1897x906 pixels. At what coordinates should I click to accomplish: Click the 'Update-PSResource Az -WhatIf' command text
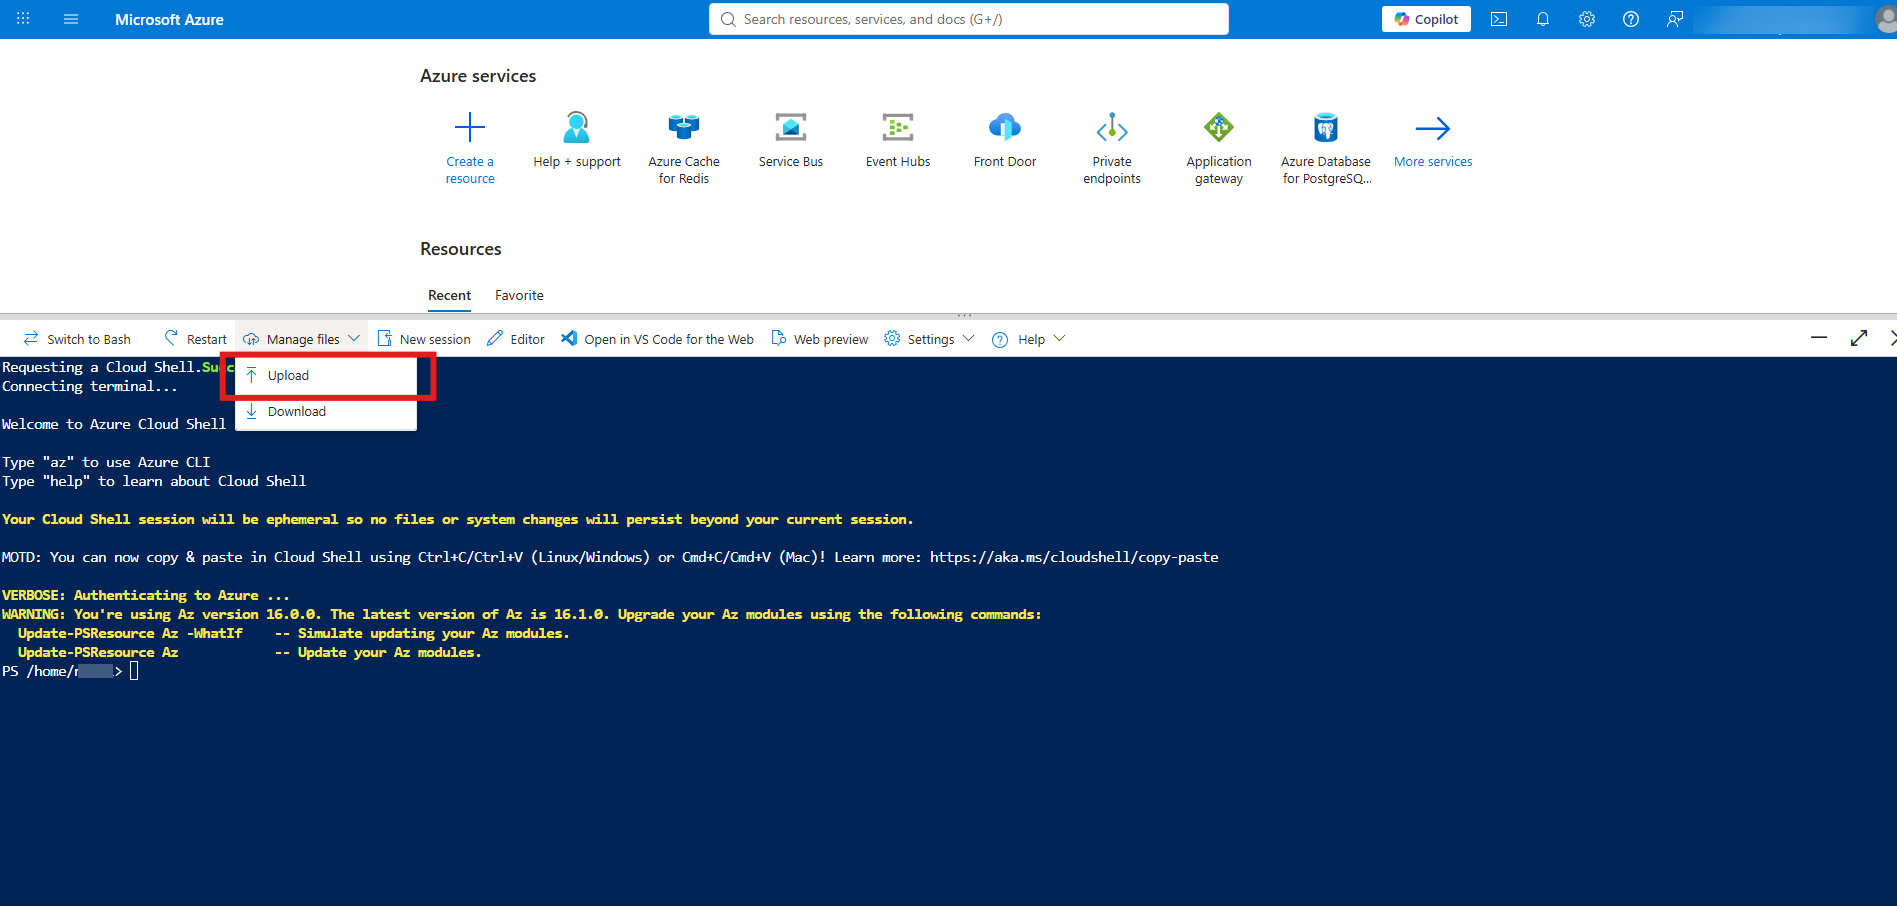[130, 634]
